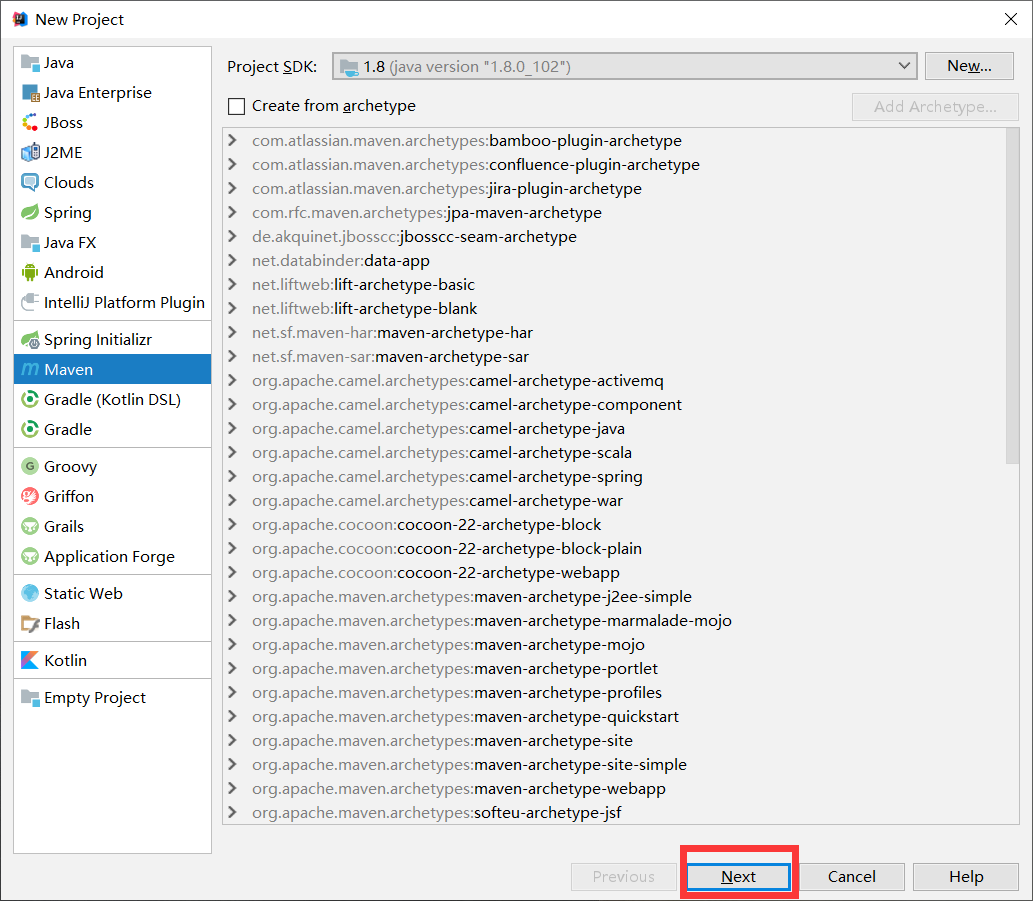The height and width of the screenshot is (901, 1033).
Task: Close the New Project dialog
Action: tap(1011, 19)
